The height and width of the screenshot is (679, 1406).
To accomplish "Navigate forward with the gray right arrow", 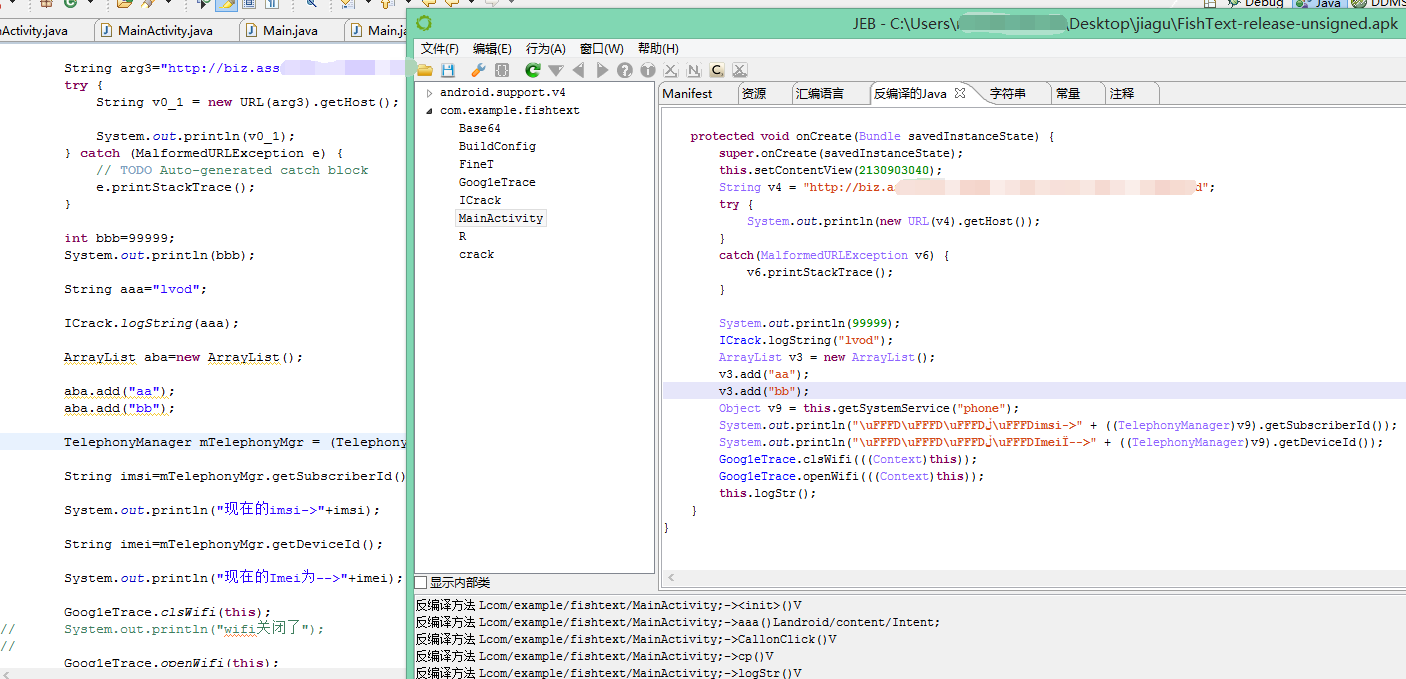I will tap(602, 70).
